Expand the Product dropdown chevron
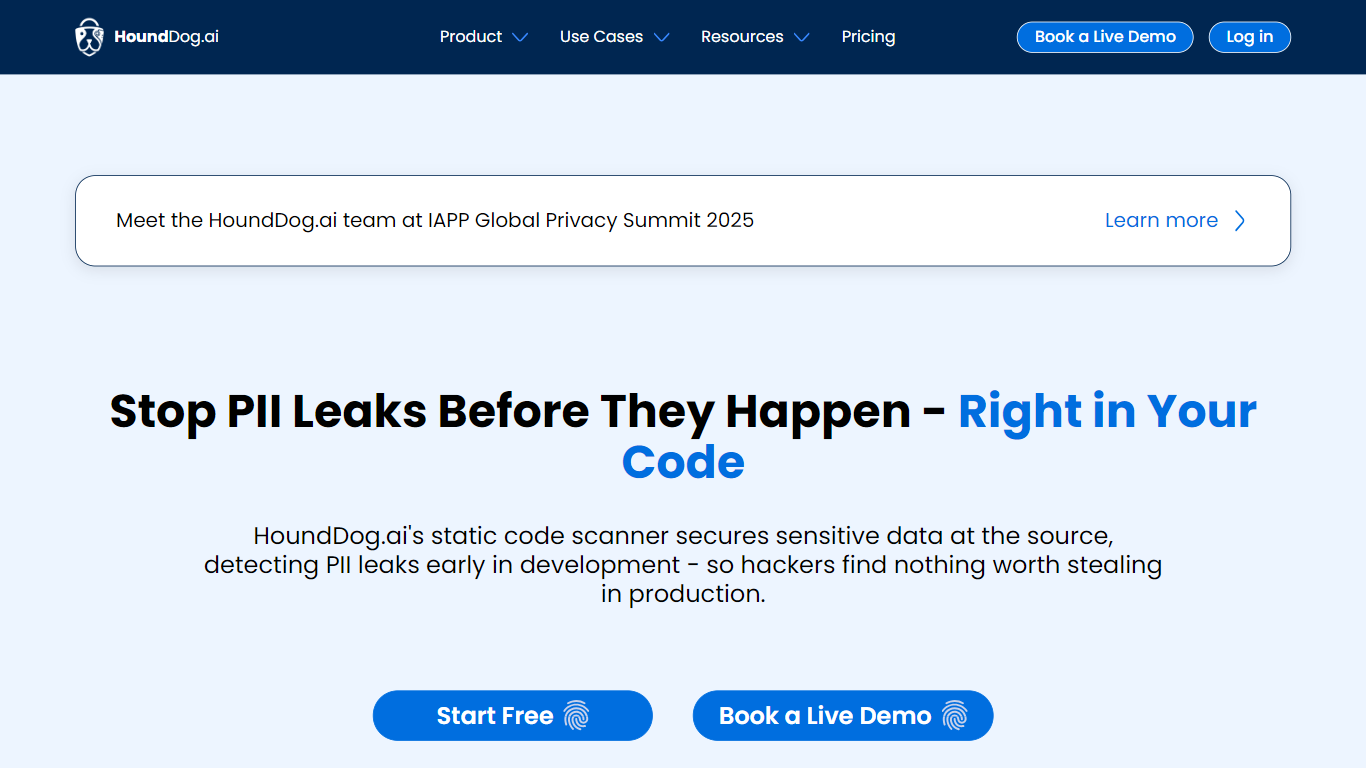Image resolution: width=1366 pixels, height=768 pixels. (x=520, y=37)
